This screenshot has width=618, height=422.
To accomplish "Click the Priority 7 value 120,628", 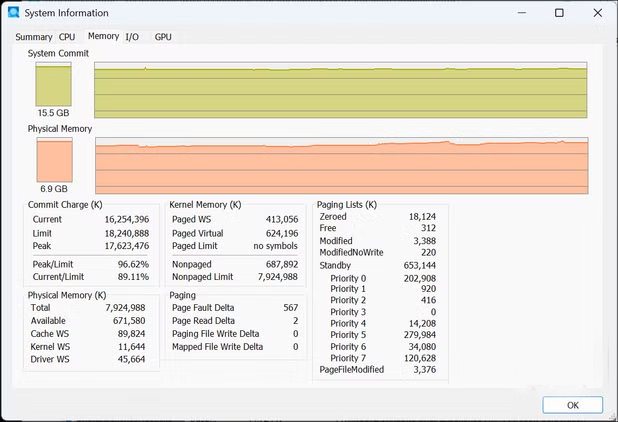I will (420, 358).
